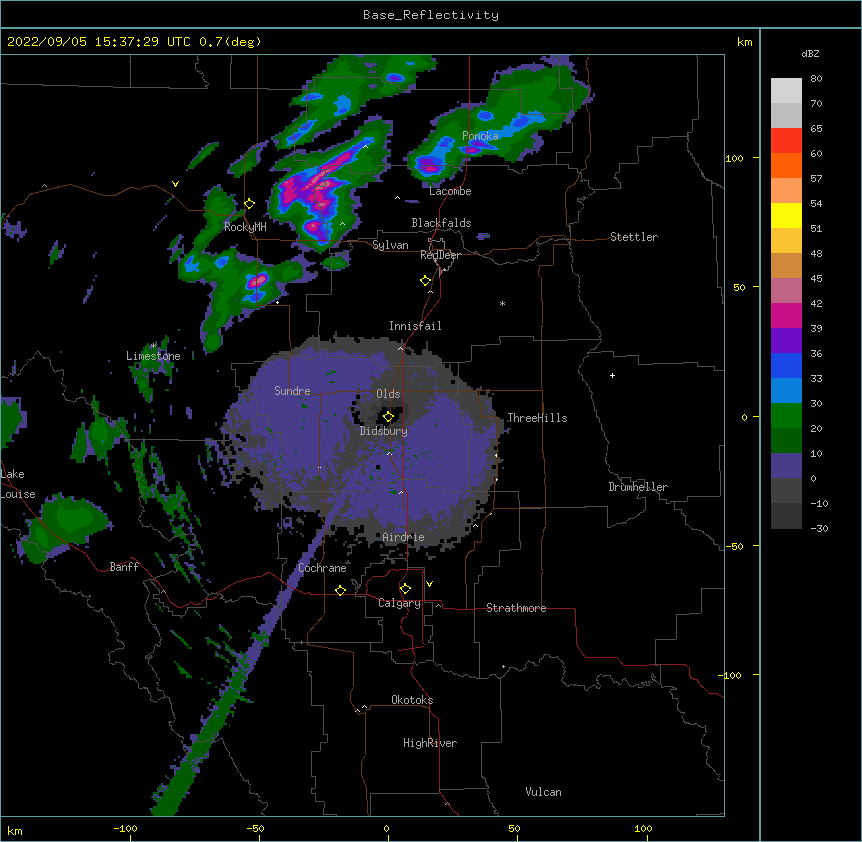Select the yellow diamond between Olds and Didsbury

[388, 417]
